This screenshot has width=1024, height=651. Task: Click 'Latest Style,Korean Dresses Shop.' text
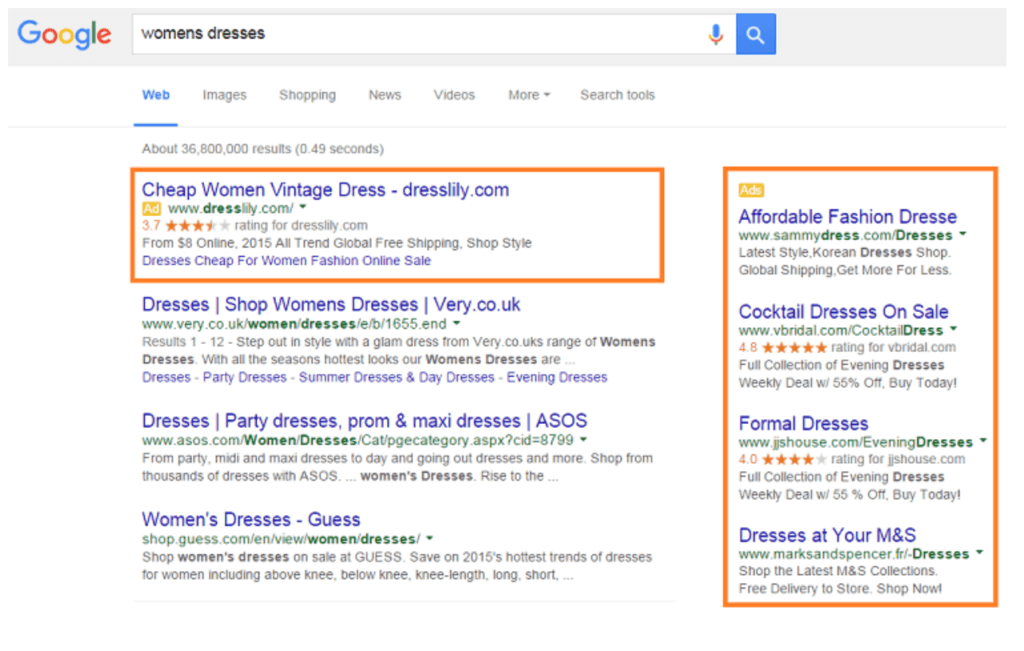pos(844,253)
